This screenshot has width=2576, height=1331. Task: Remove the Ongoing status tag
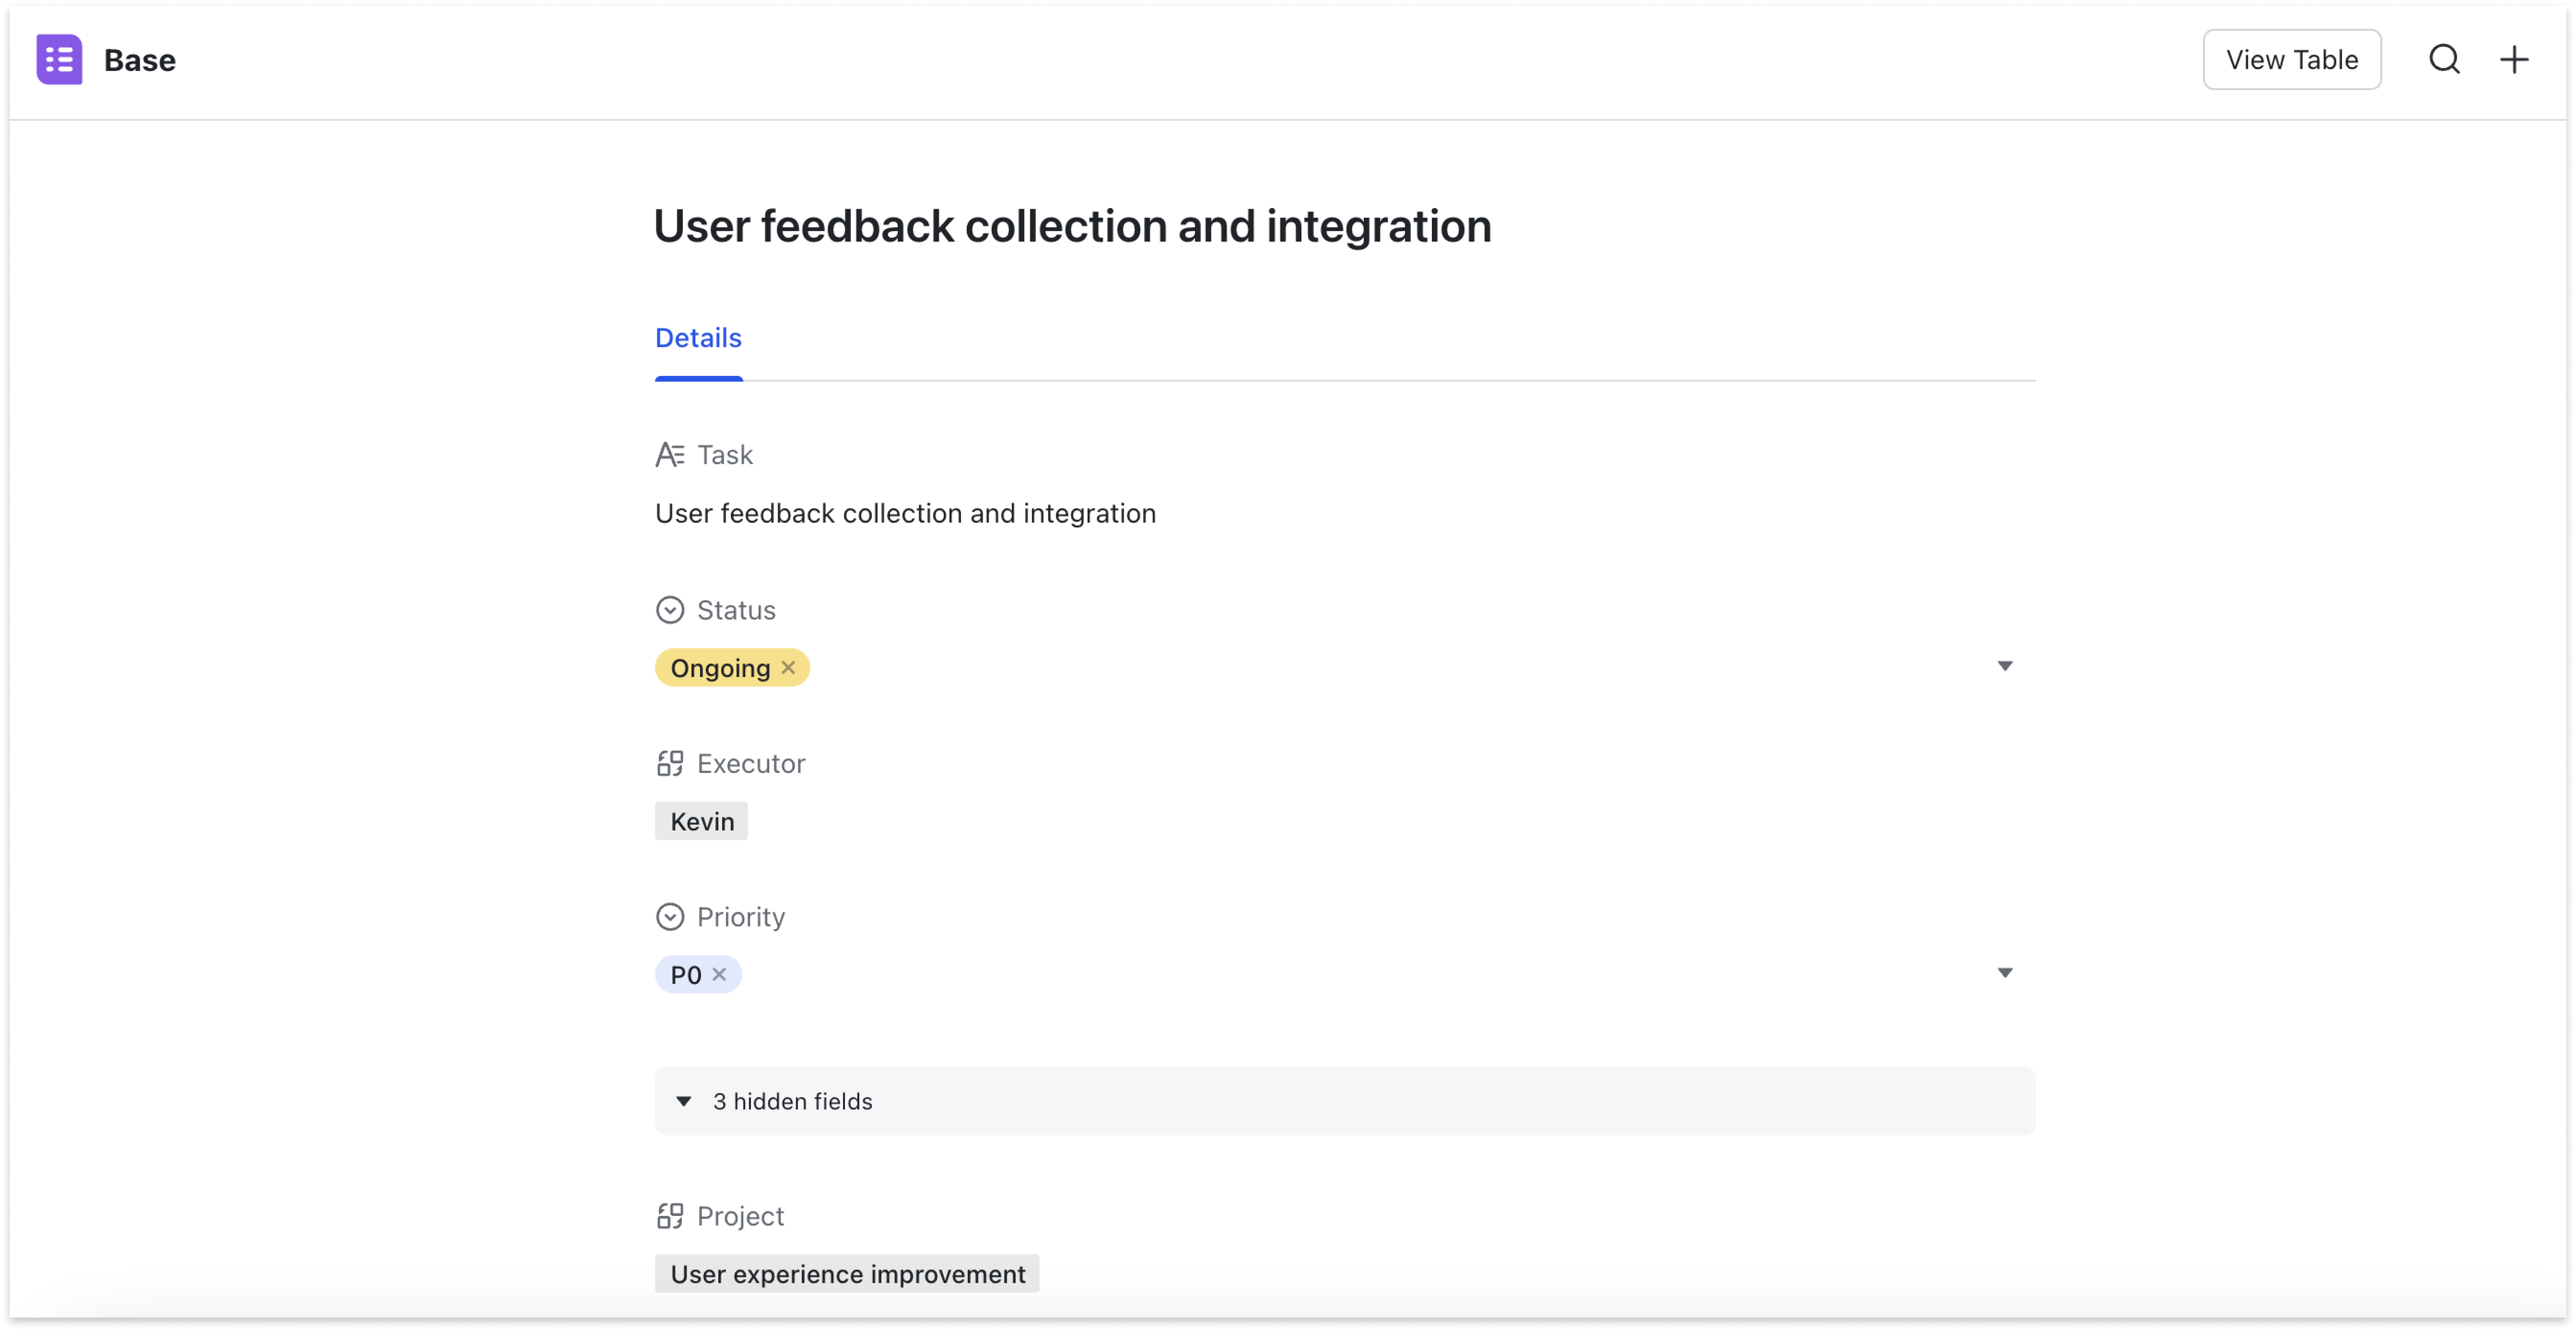[x=788, y=668]
